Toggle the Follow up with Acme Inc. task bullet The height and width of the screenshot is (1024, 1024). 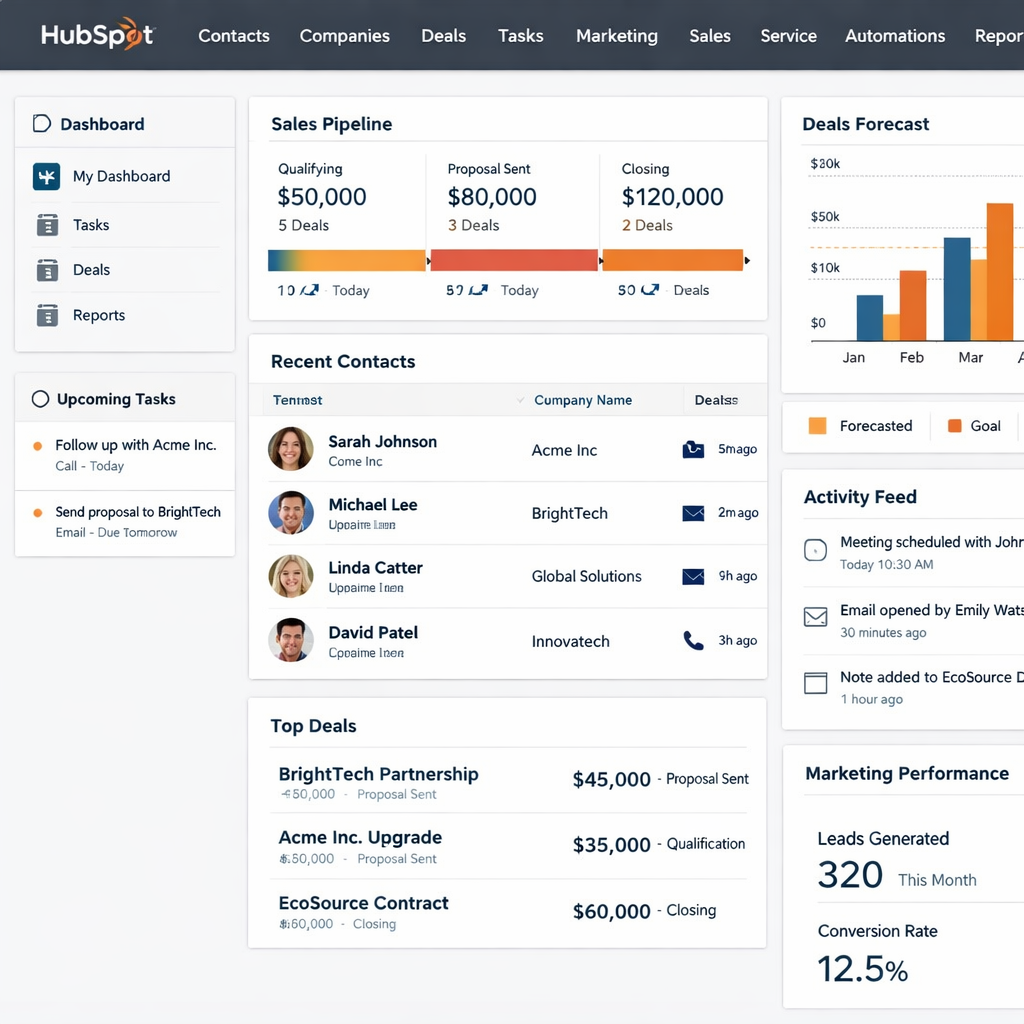(x=38, y=446)
